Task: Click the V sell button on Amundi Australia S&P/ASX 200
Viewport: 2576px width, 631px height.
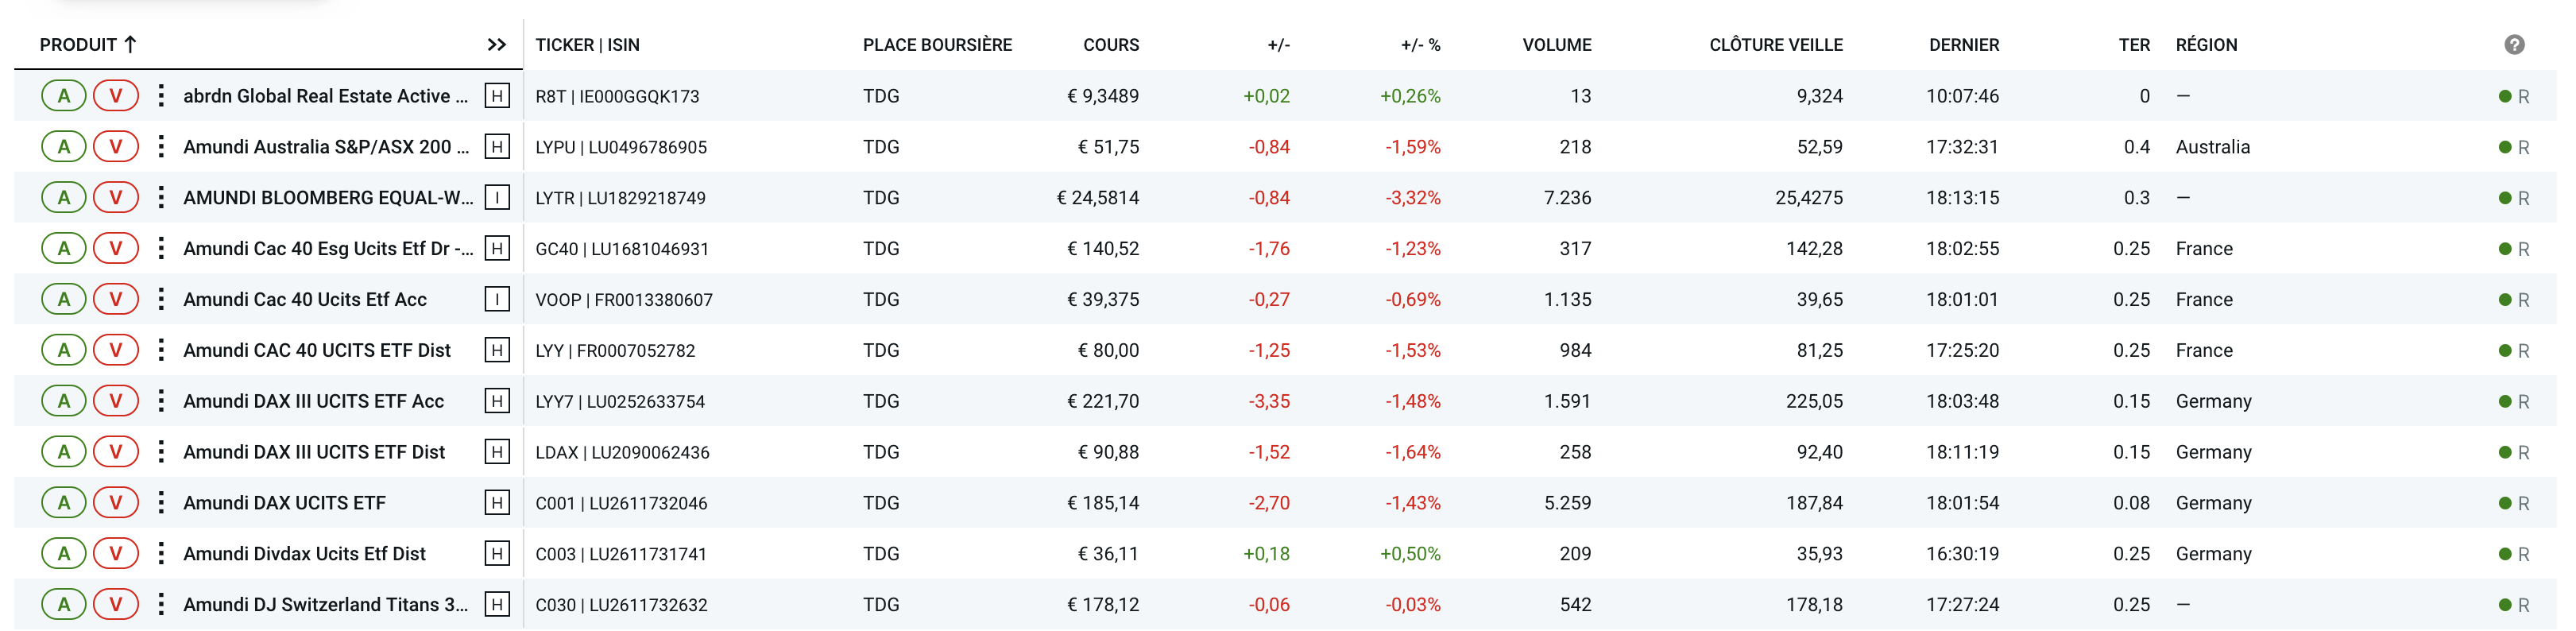Action: coord(116,146)
